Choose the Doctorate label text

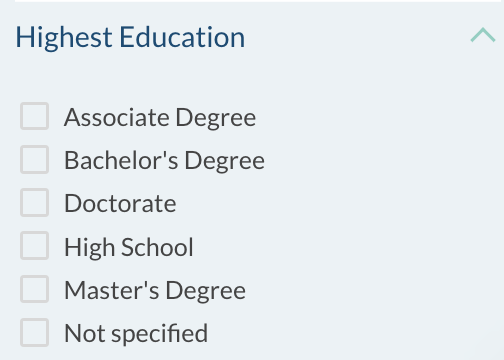pos(120,203)
